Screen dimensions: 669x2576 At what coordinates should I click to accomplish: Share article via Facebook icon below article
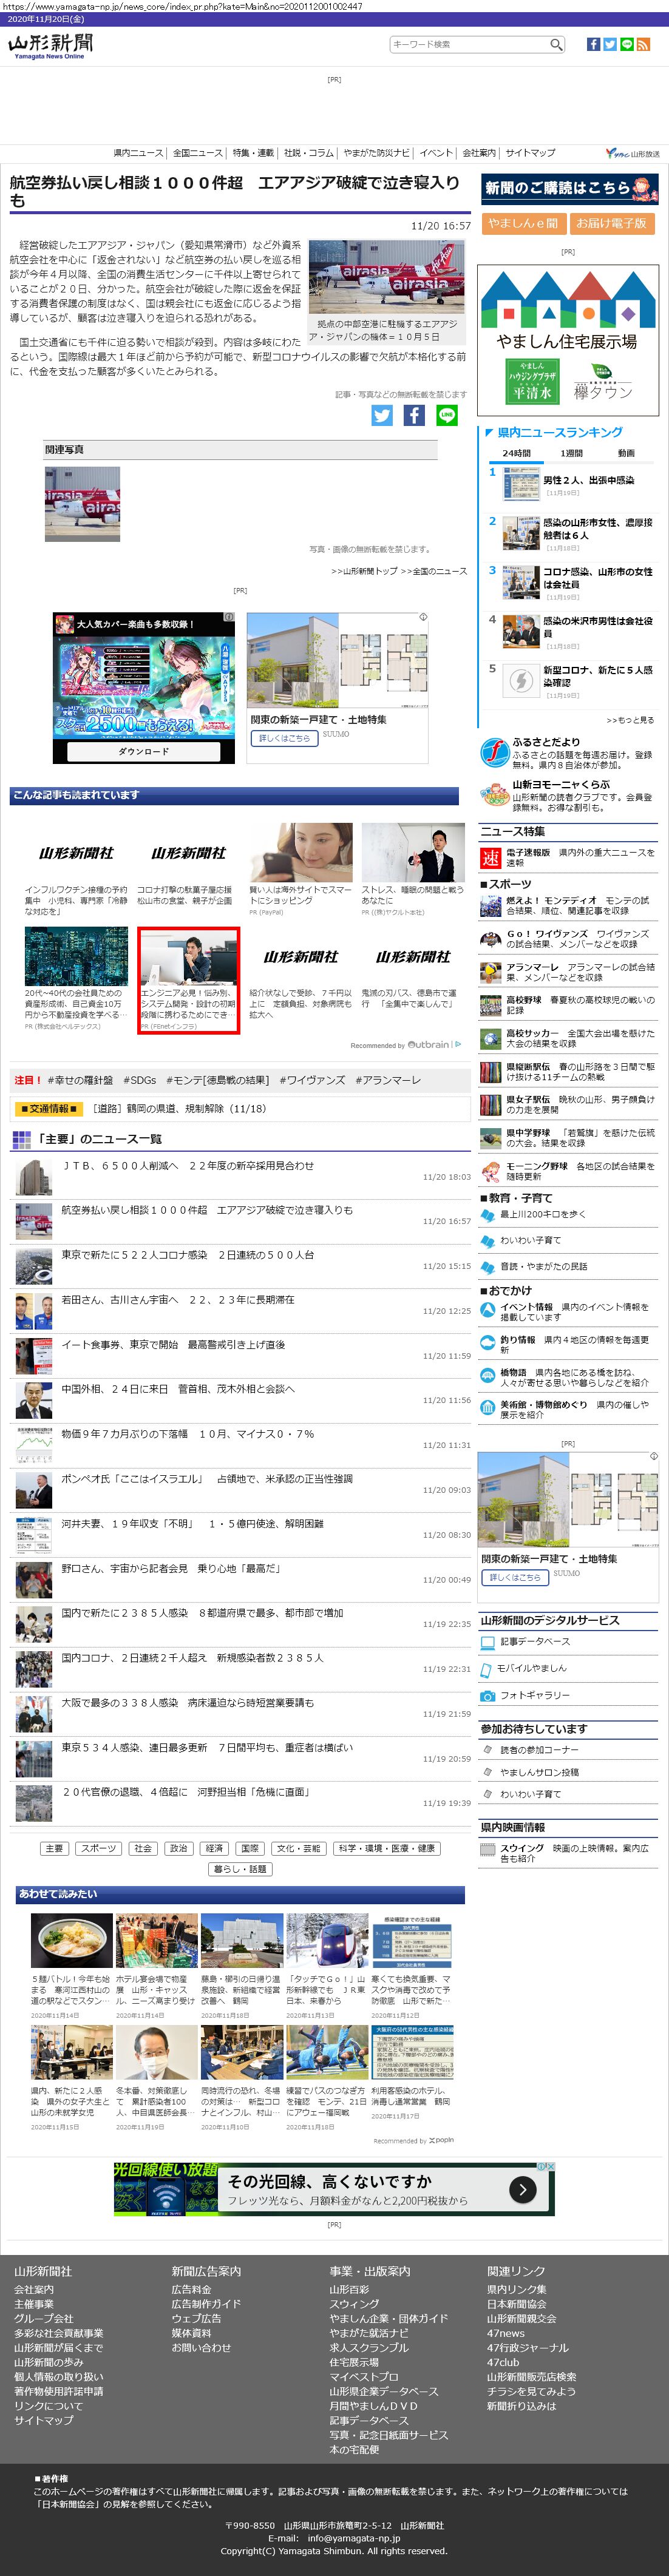coord(414,415)
